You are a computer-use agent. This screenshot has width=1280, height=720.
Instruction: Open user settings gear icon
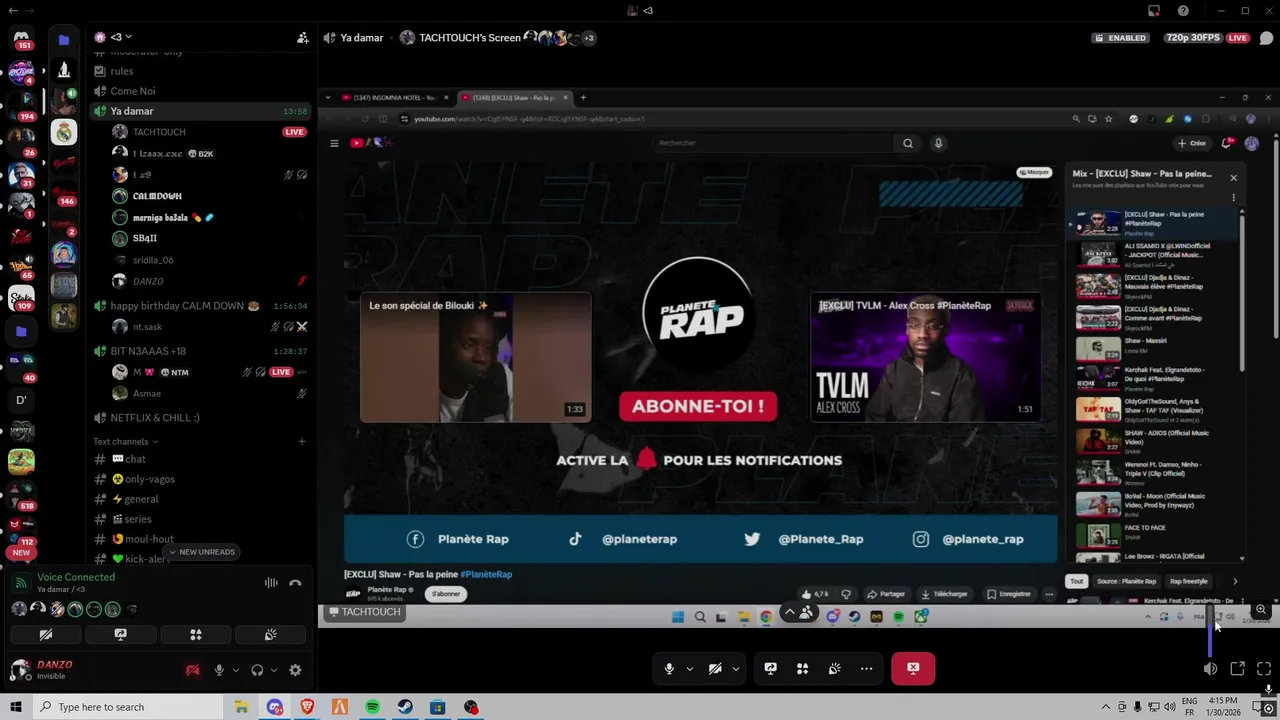pos(295,670)
